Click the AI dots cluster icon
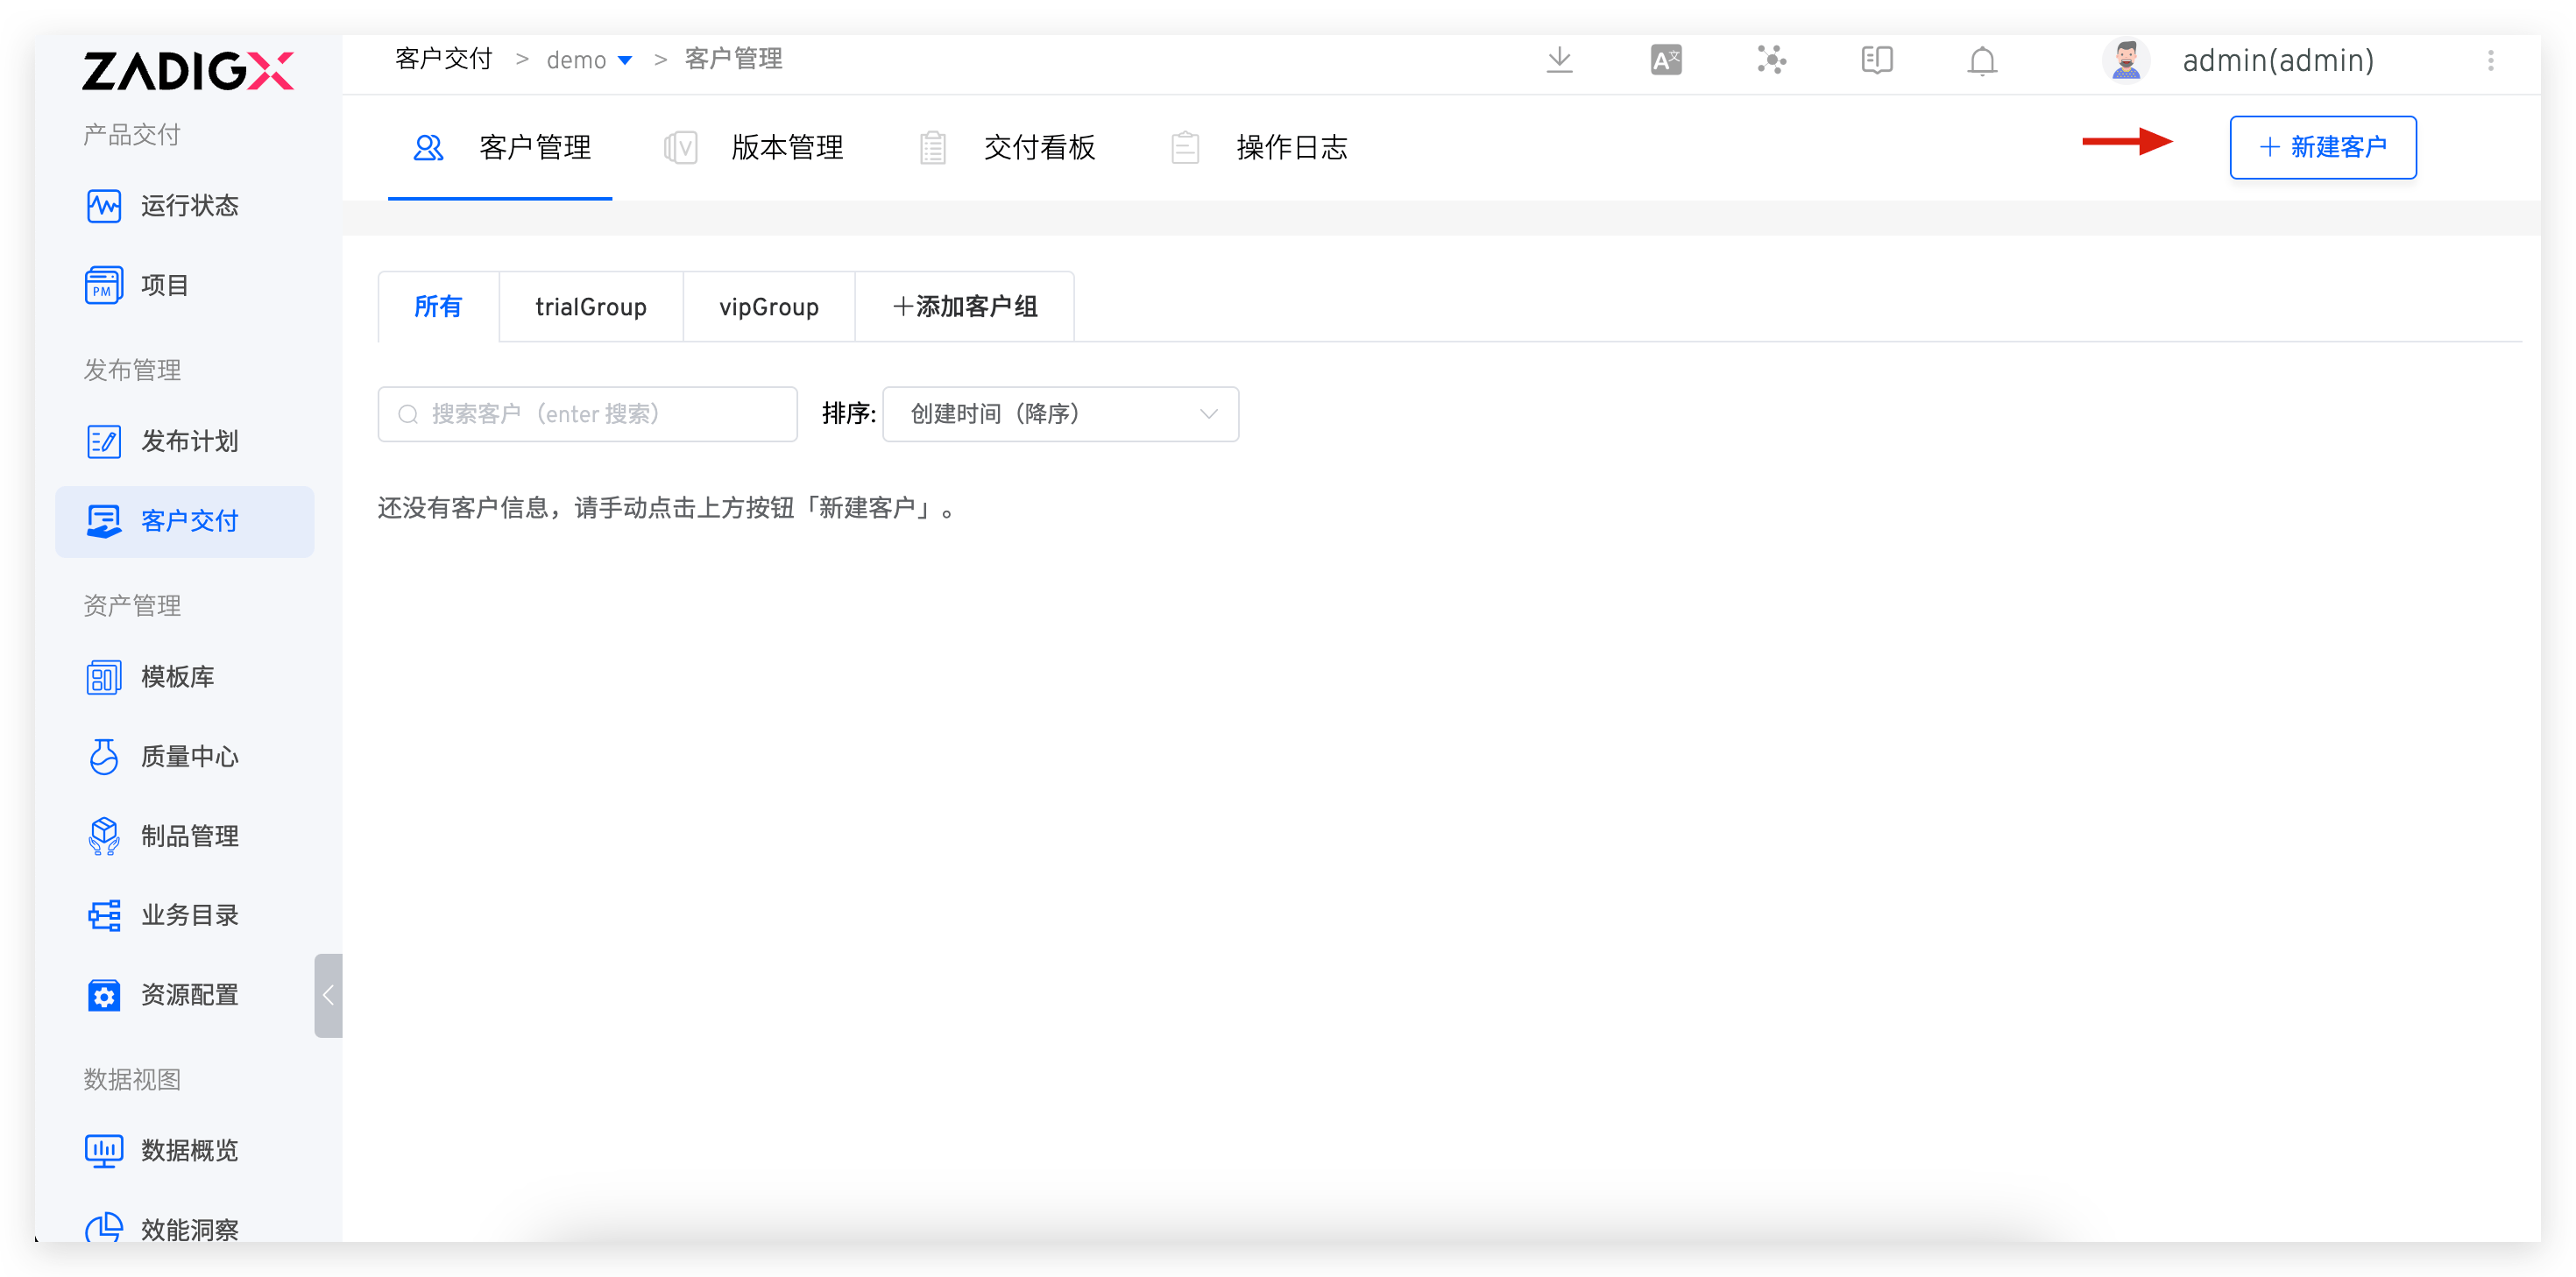 pos(1771,61)
